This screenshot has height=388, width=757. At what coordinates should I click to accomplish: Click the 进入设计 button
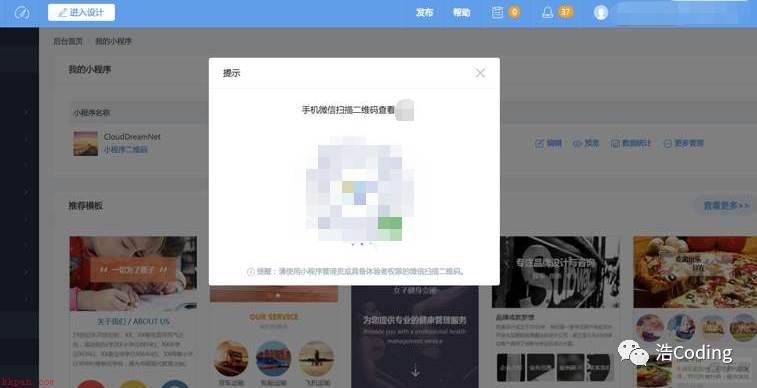(82, 13)
